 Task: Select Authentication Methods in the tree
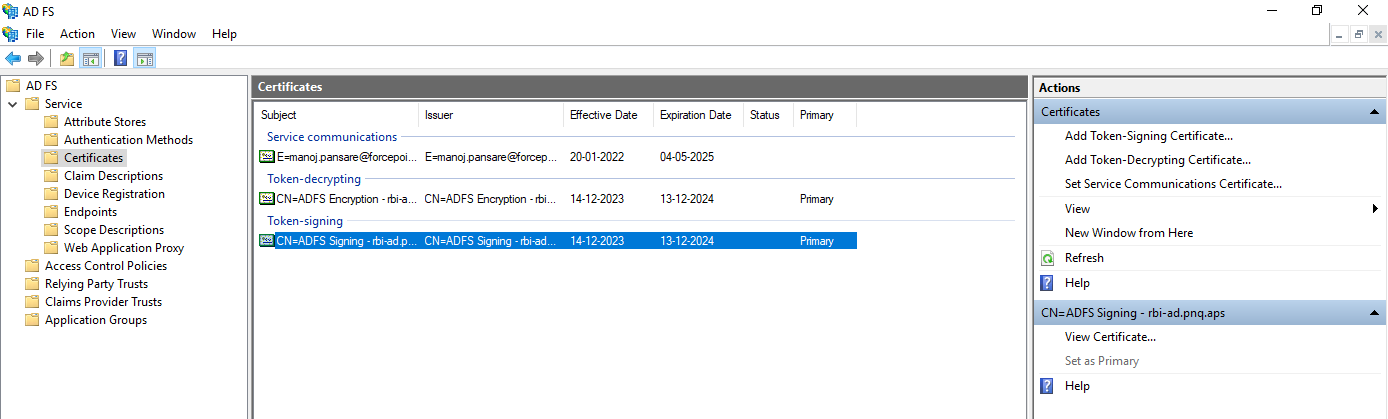[128, 140]
